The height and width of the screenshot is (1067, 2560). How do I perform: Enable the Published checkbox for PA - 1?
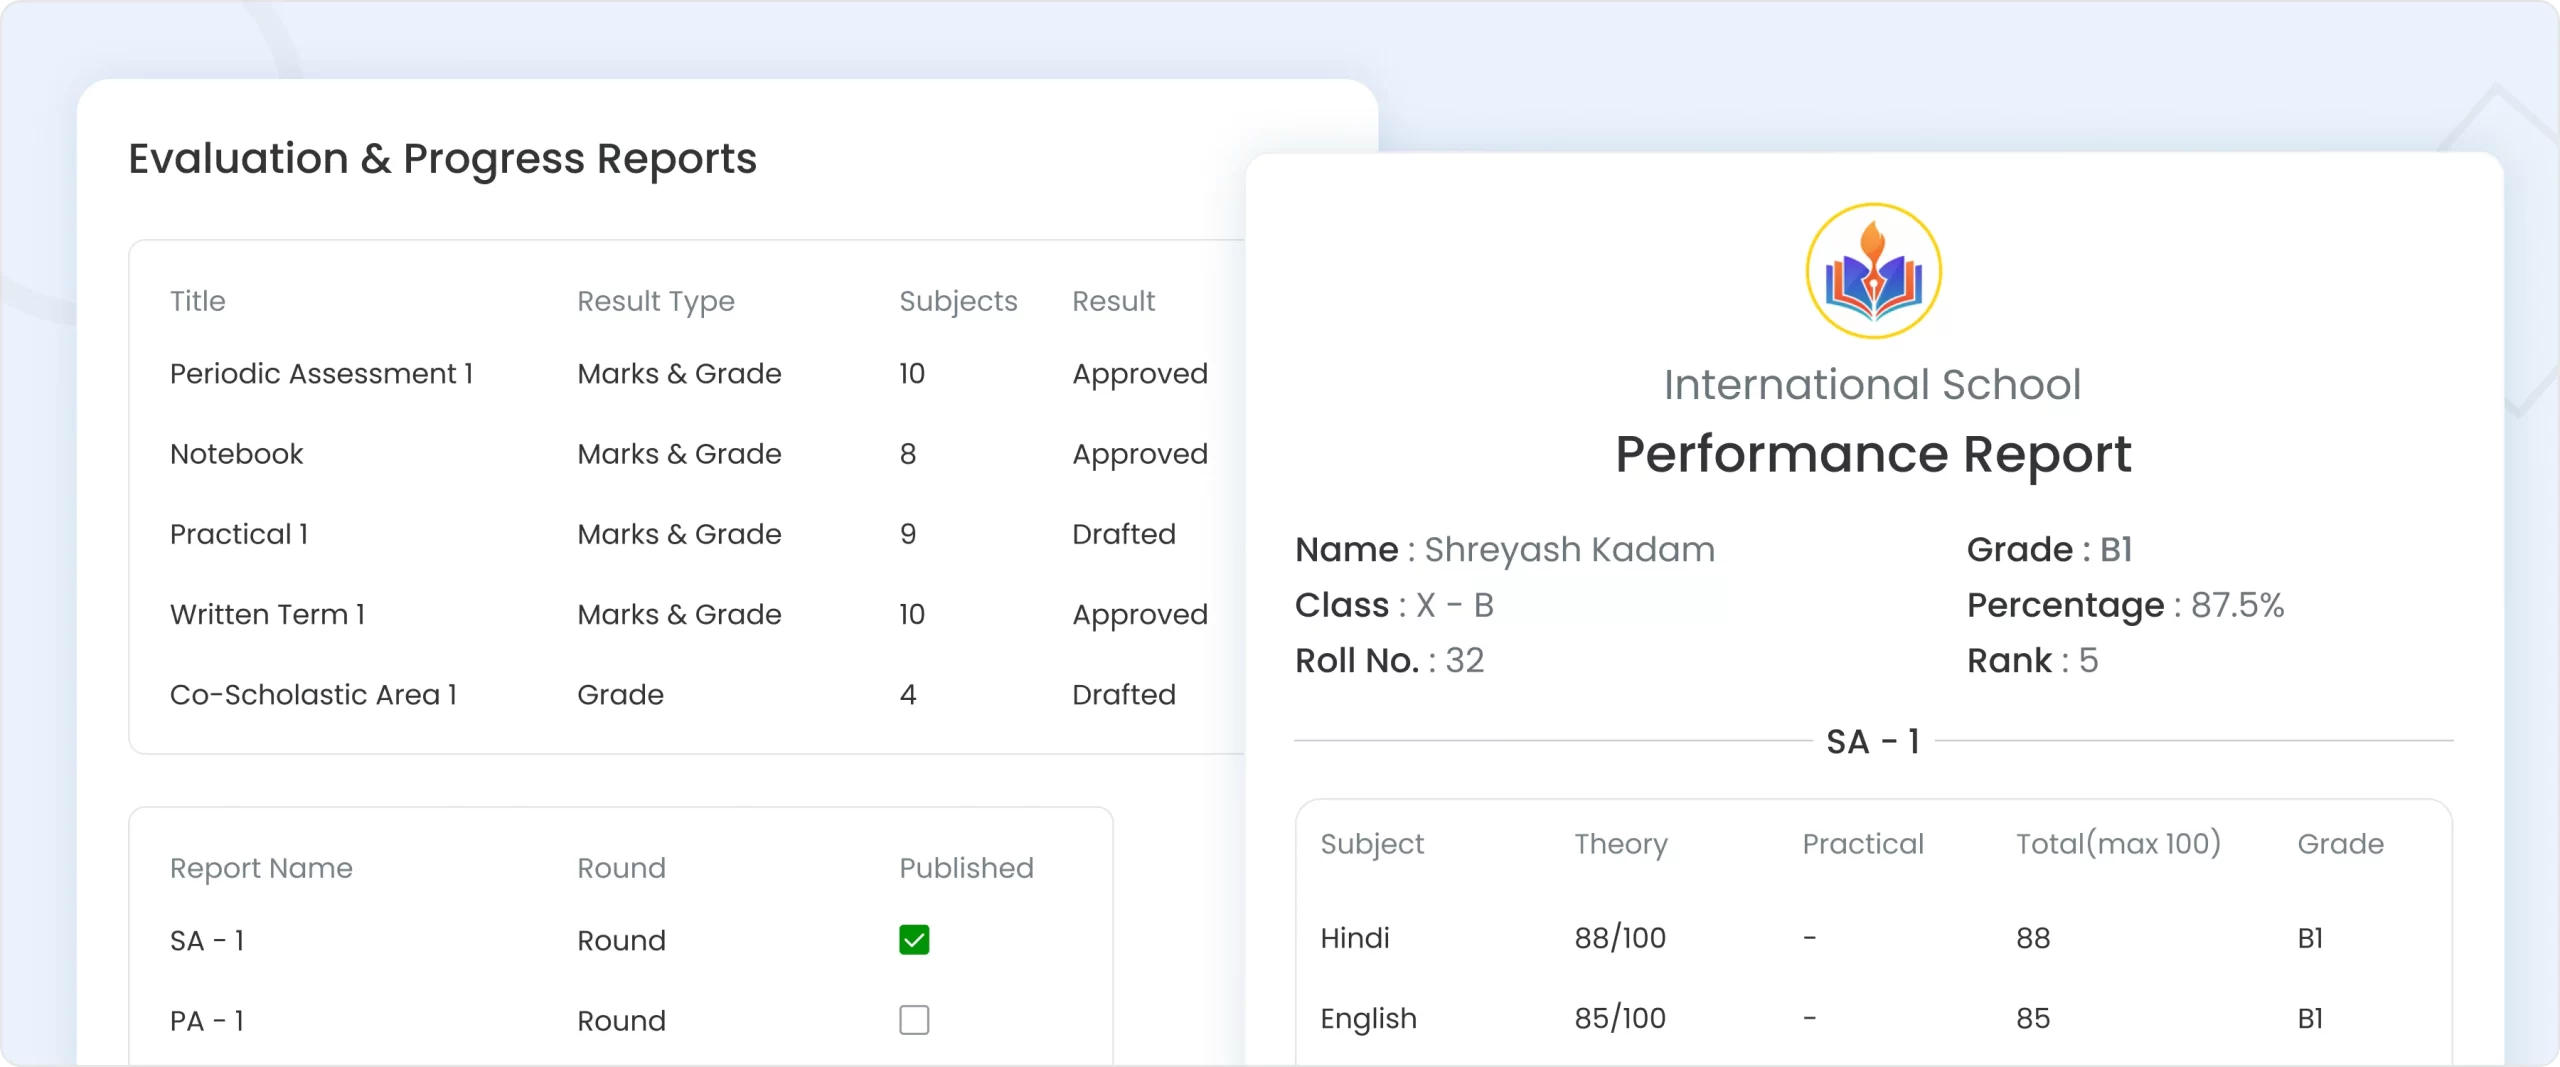click(x=913, y=1020)
